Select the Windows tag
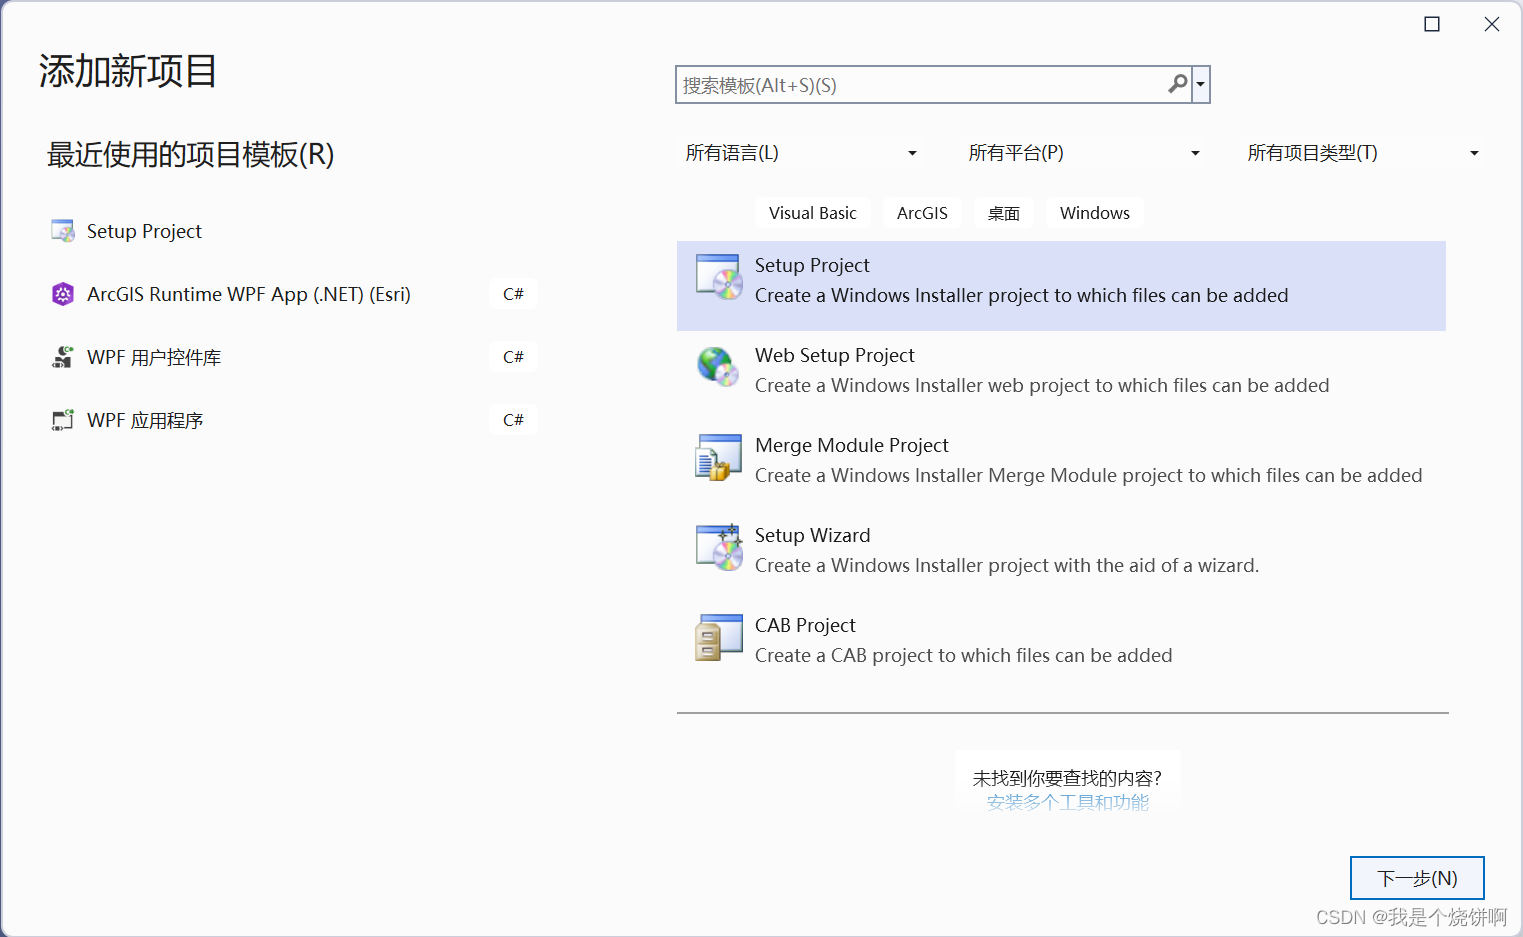 pyautogui.click(x=1095, y=213)
